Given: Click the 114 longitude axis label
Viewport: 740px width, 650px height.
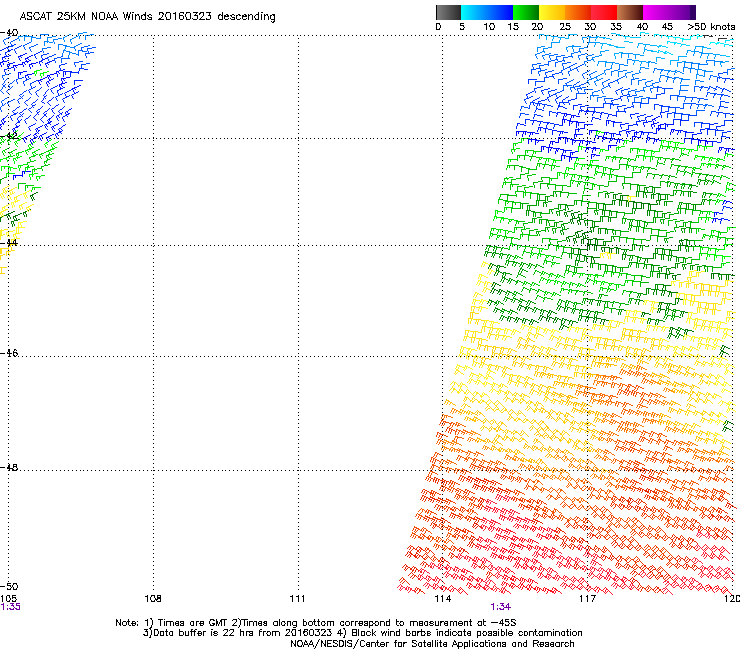Looking at the screenshot, I should (443, 599).
